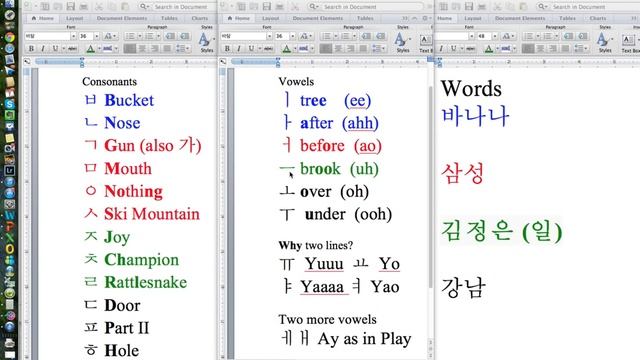Image resolution: width=640 pixels, height=360 pixels.
Task: Open highlight color arrow in Words window
Action: (x=515, y=49)
